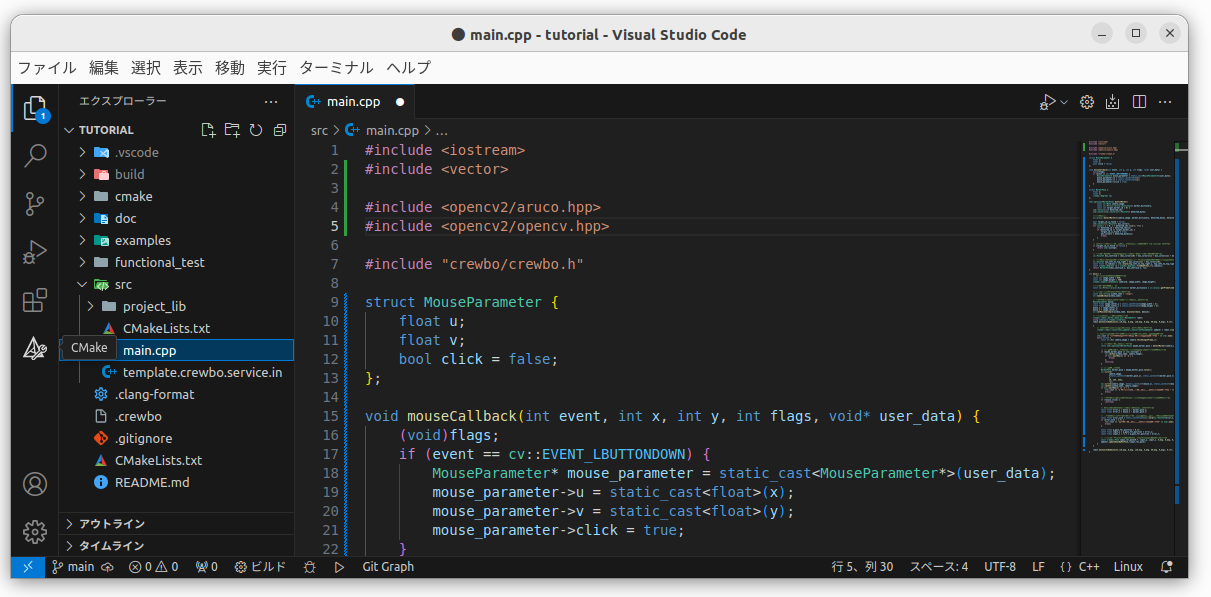Click the remote window icon in status bar
The width and height of the screenshot is (1211, 597).
tap(27, 567)
